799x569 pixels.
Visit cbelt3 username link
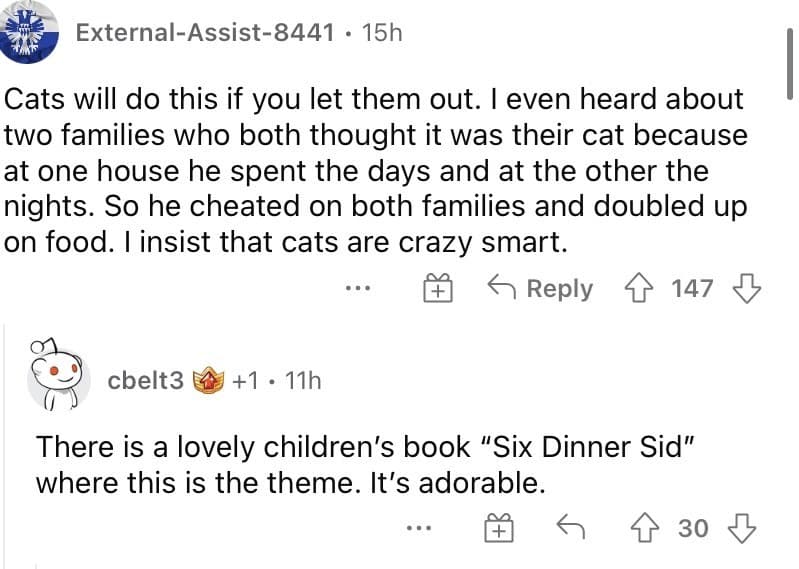point(146,380)
